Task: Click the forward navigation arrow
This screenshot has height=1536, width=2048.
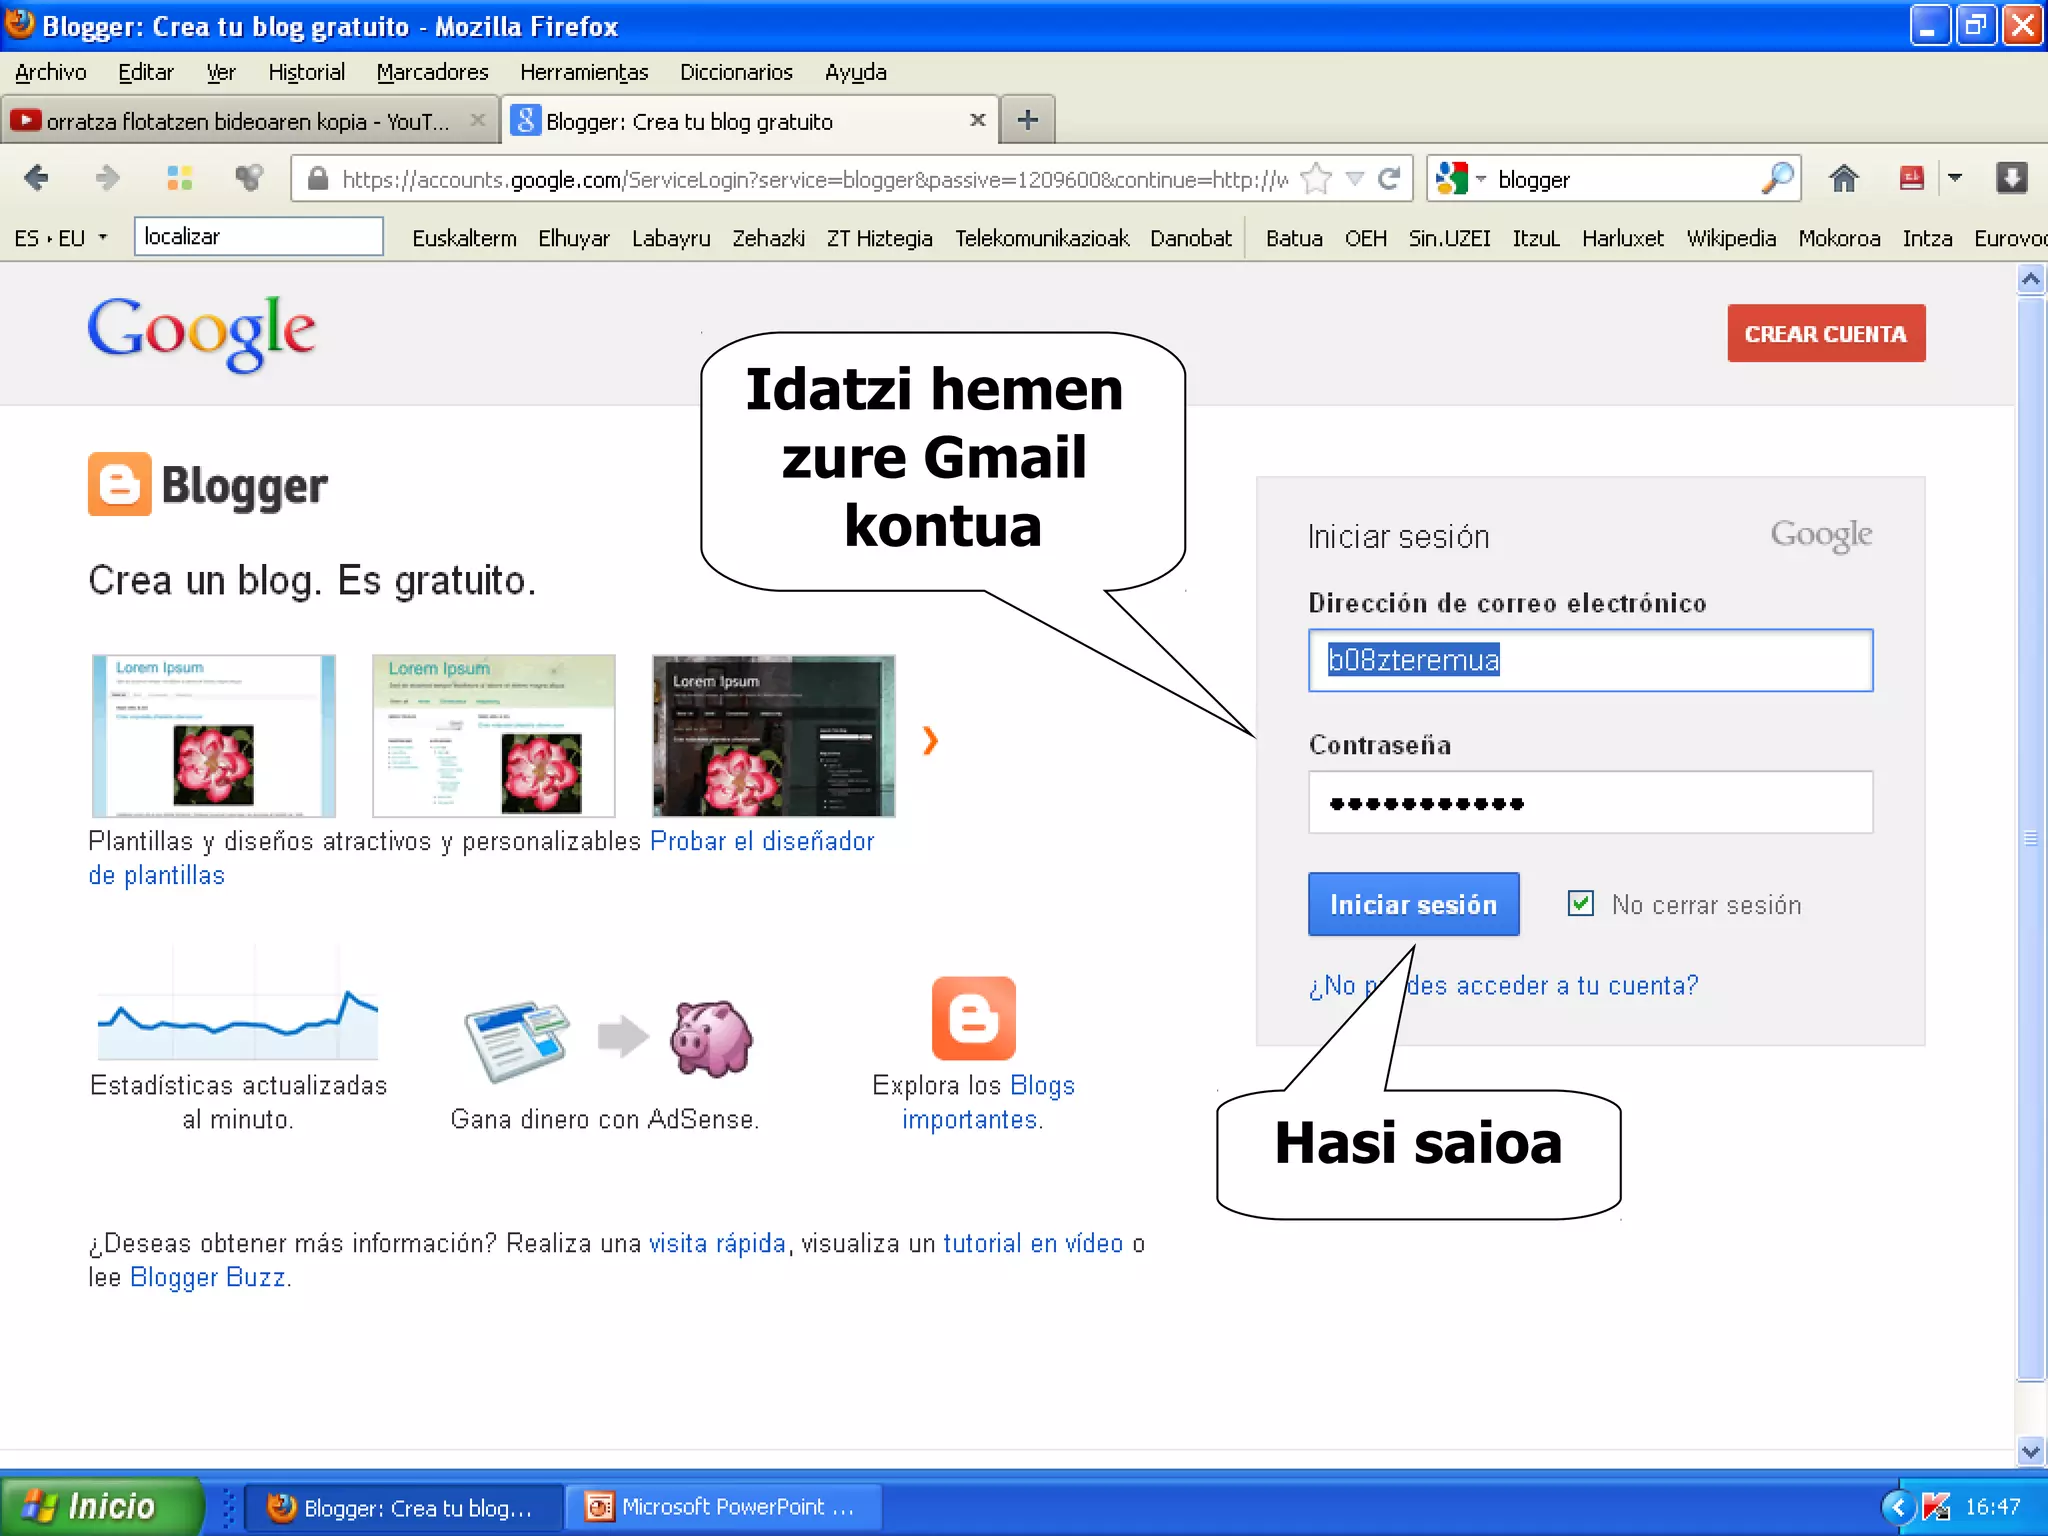Action: 107,179
